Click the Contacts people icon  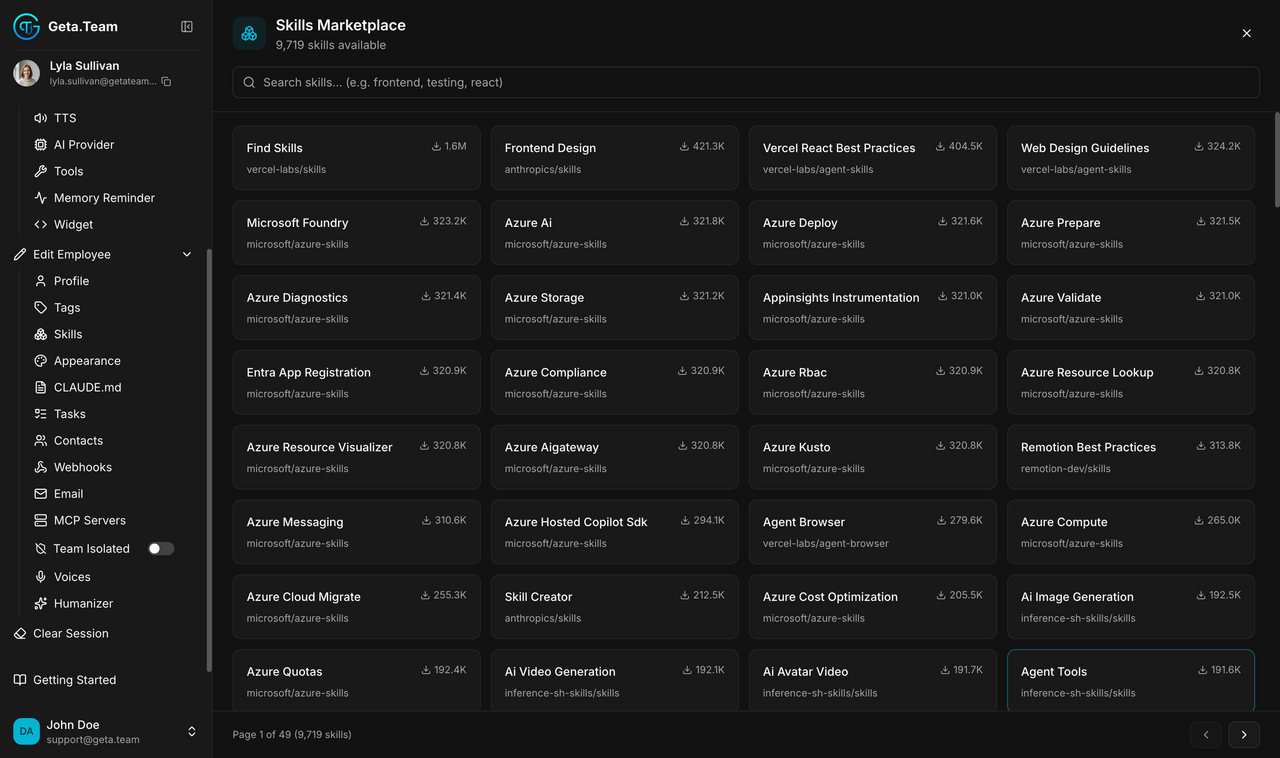41,440
